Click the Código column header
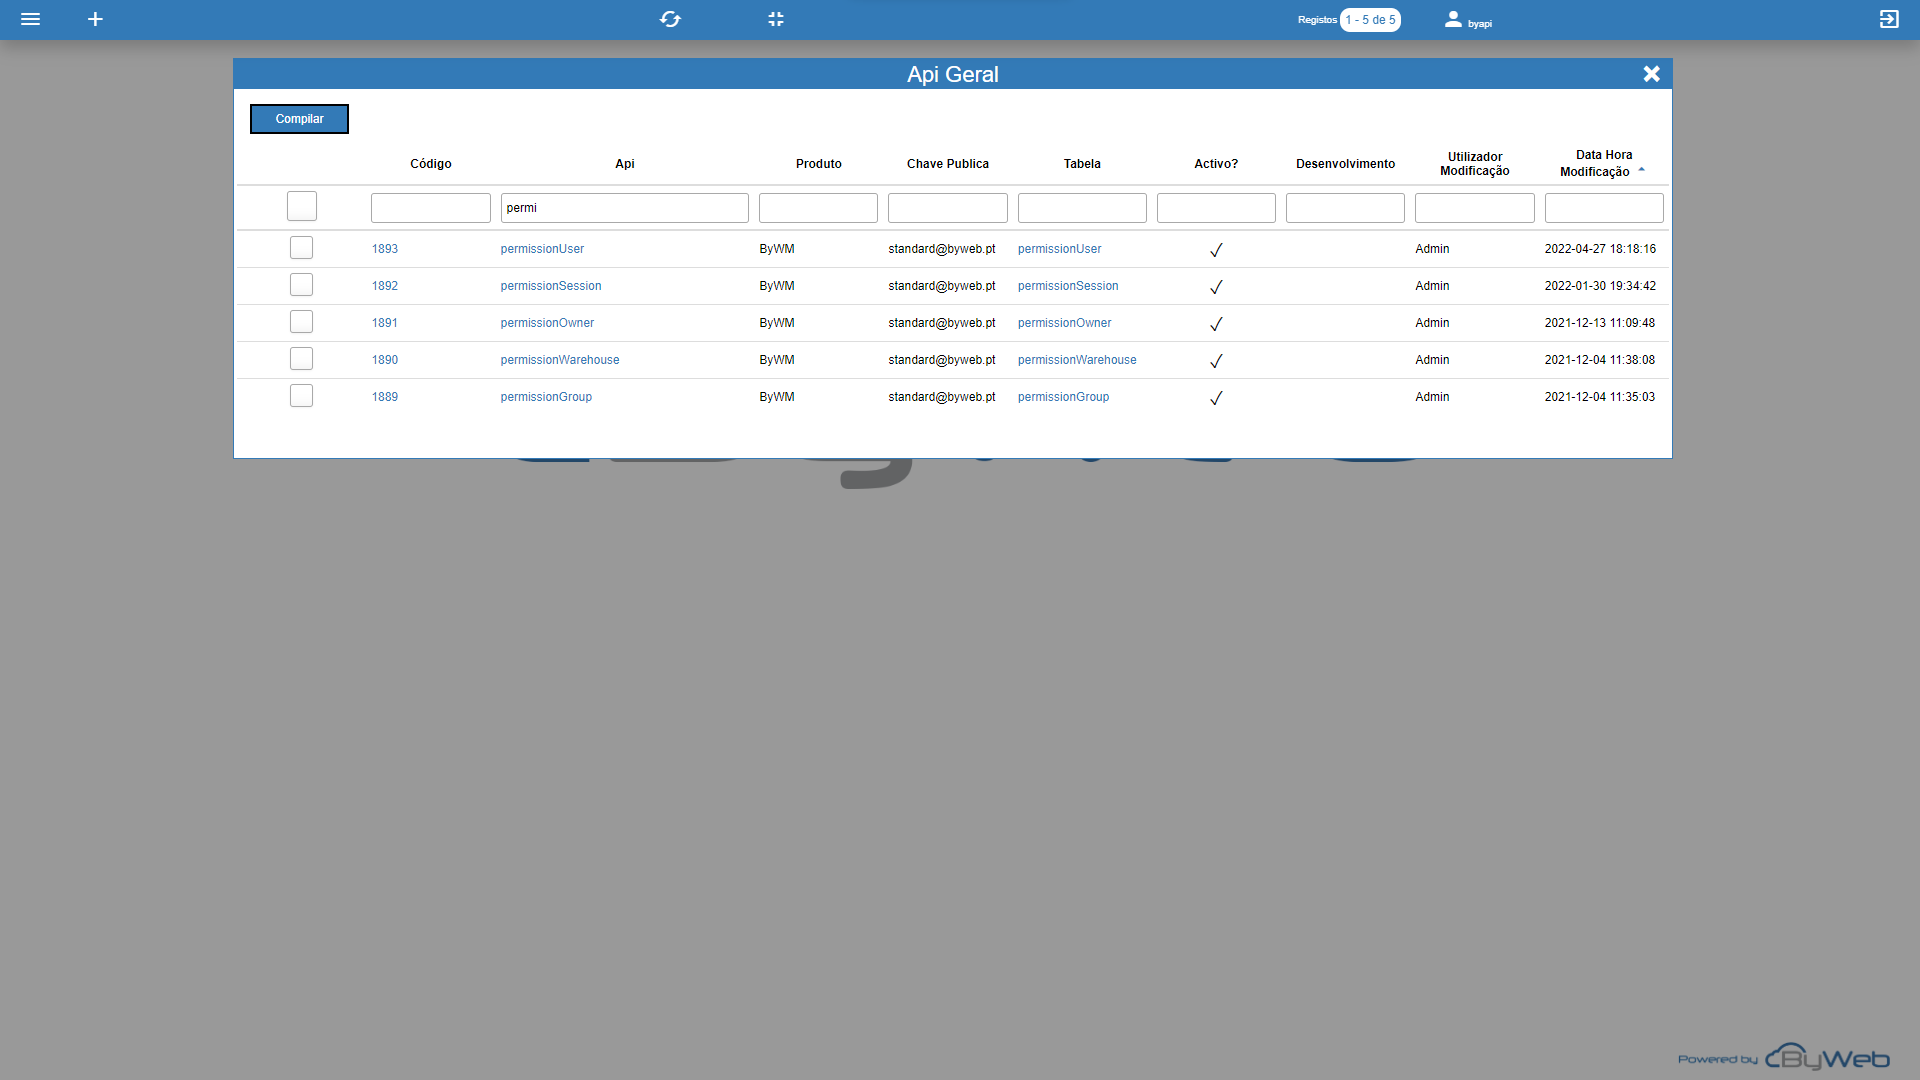 430,164
